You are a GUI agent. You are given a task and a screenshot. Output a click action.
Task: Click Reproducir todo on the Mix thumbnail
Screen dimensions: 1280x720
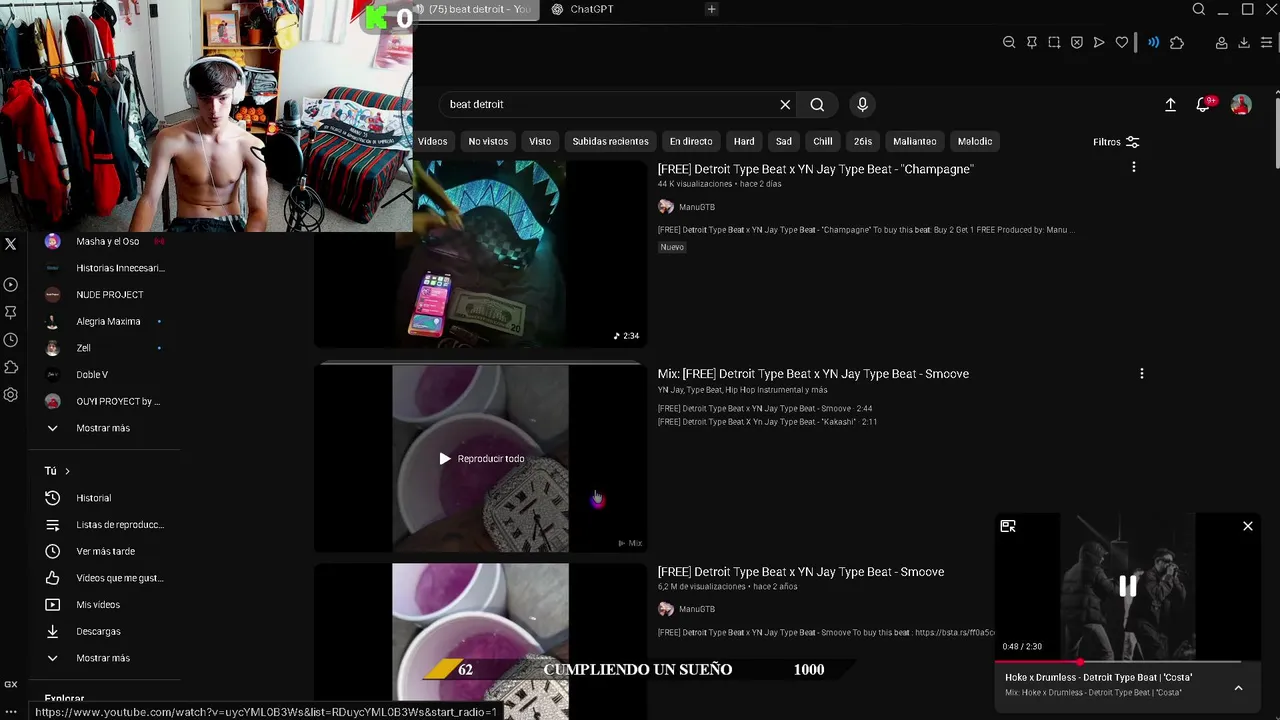481,459
